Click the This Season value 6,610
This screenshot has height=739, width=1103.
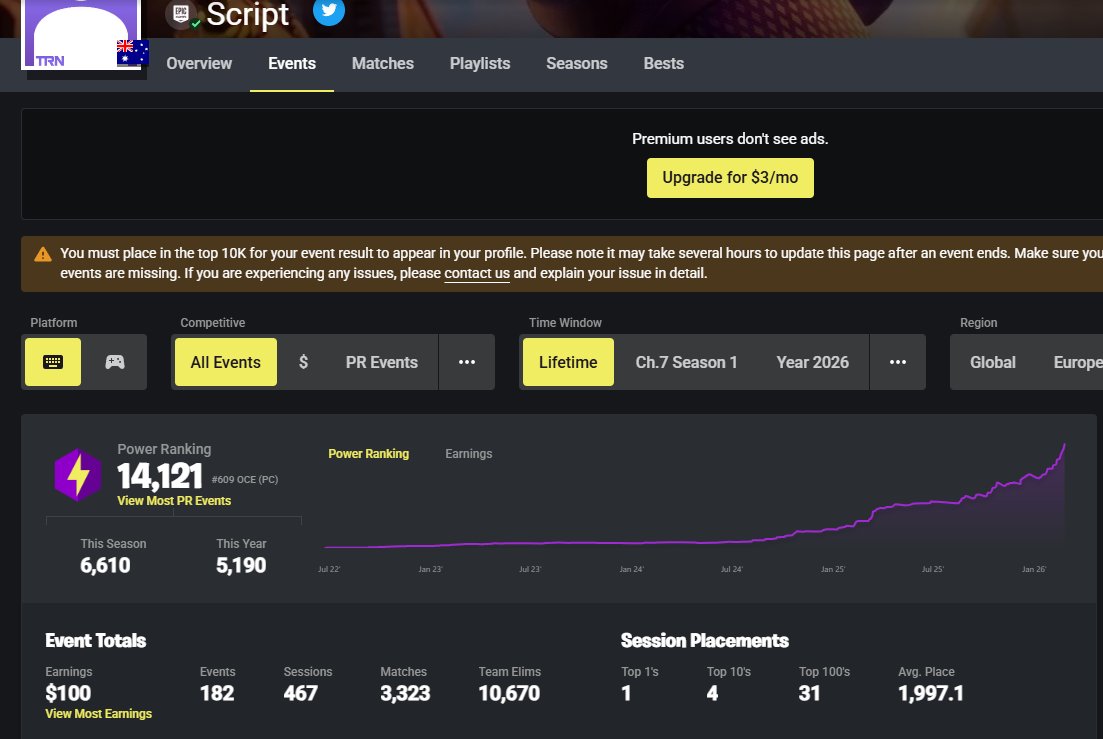point(105,565)
